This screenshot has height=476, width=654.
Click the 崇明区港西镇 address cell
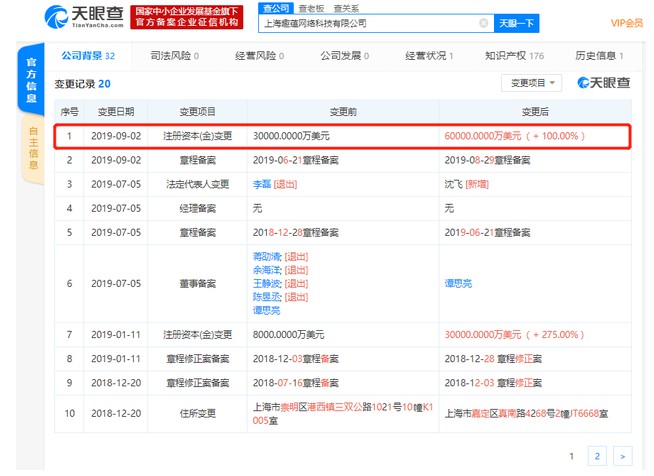tap(343, 413)
